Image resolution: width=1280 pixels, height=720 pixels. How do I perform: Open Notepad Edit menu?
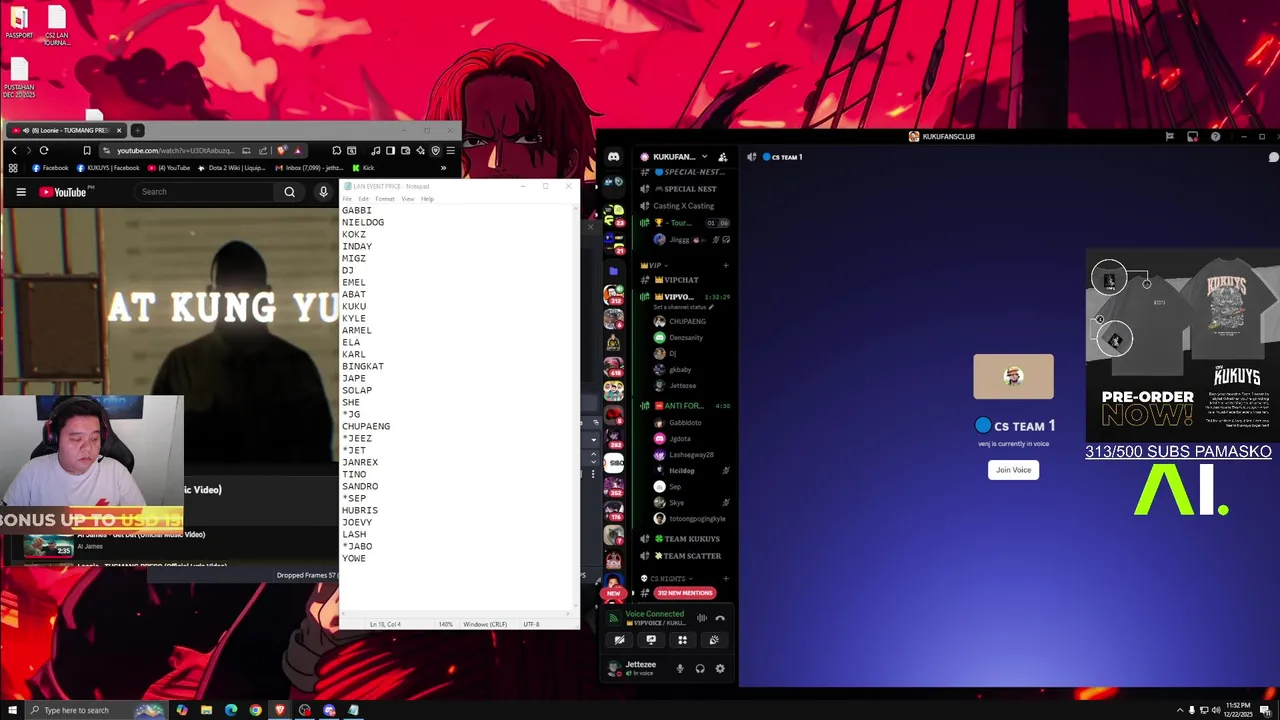pyautogui.click(x=363, y=199)
